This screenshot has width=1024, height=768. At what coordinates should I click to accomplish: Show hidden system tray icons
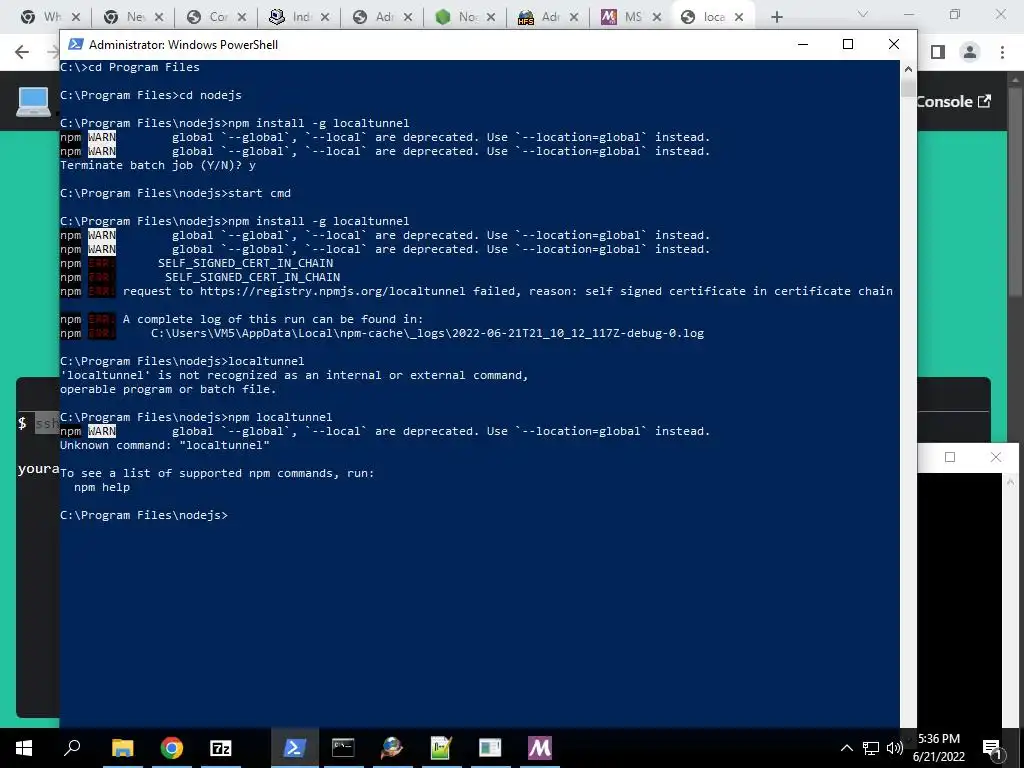tap(846, 748)
